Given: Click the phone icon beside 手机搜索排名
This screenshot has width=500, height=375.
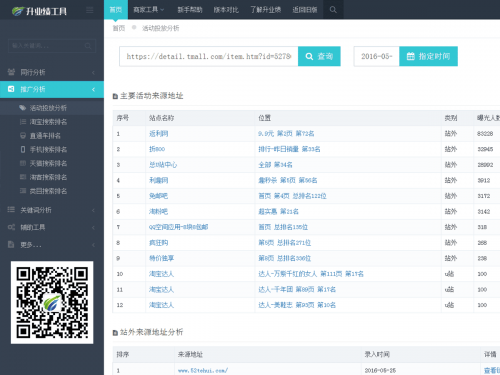Looking at the screenshot, I should point(23,149).
